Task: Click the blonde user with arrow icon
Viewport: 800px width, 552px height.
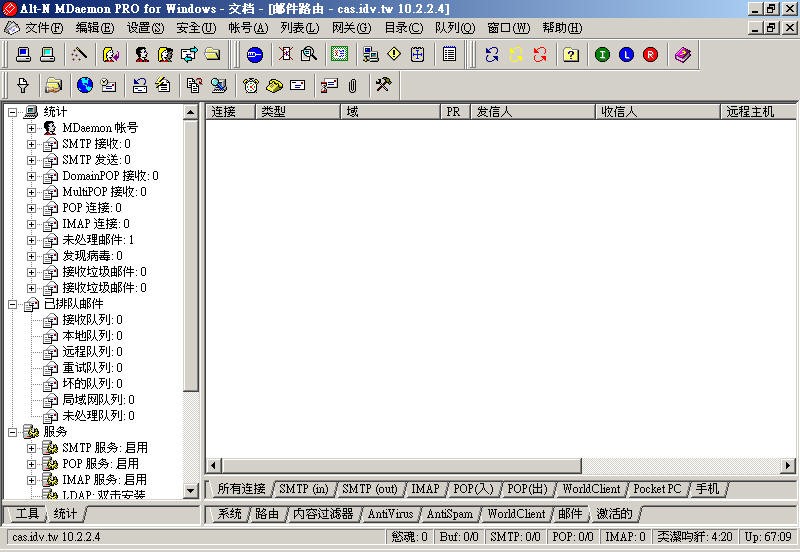Action: (111, 54)
